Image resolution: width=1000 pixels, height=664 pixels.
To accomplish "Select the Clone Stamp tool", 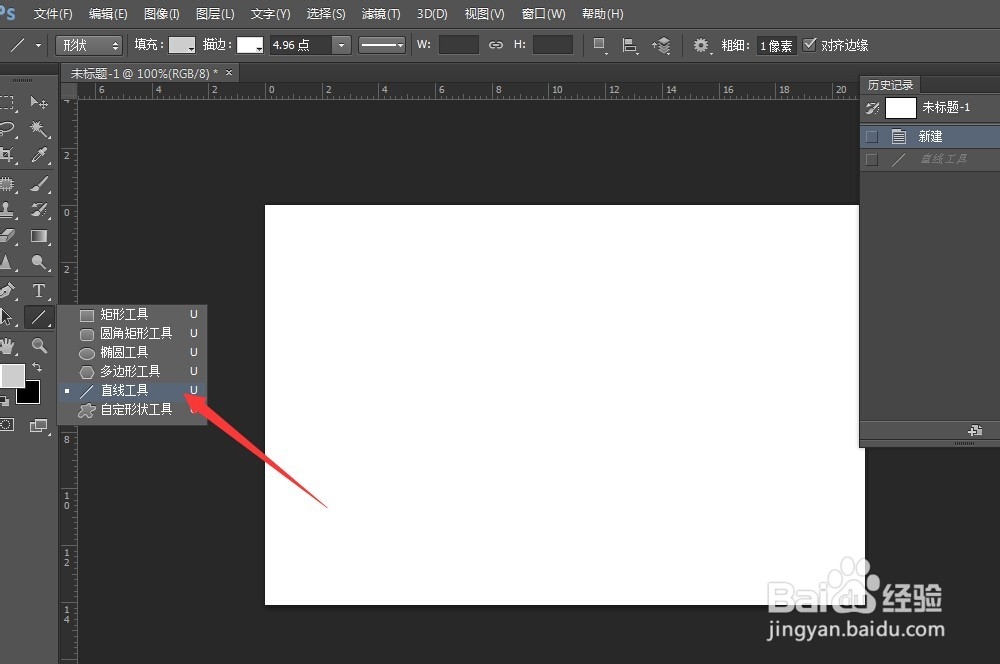I will coord(7,210).
